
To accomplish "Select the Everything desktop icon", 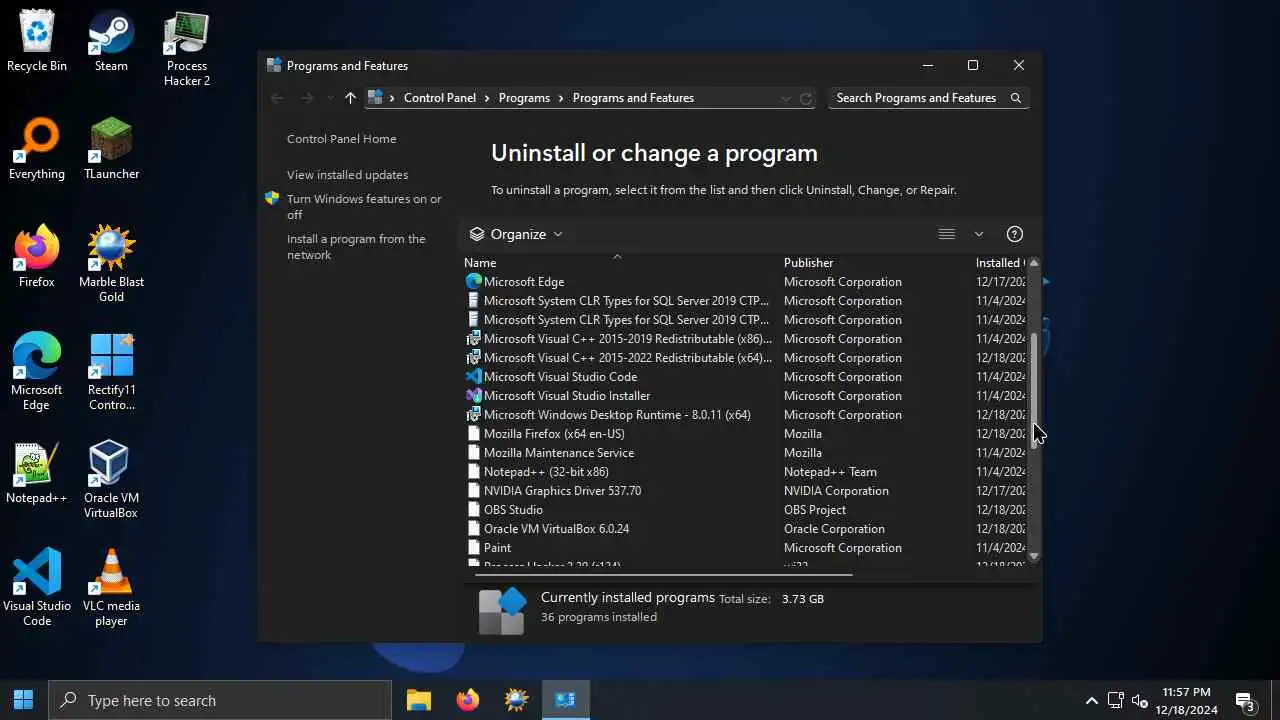I will (x=37, y=149).
